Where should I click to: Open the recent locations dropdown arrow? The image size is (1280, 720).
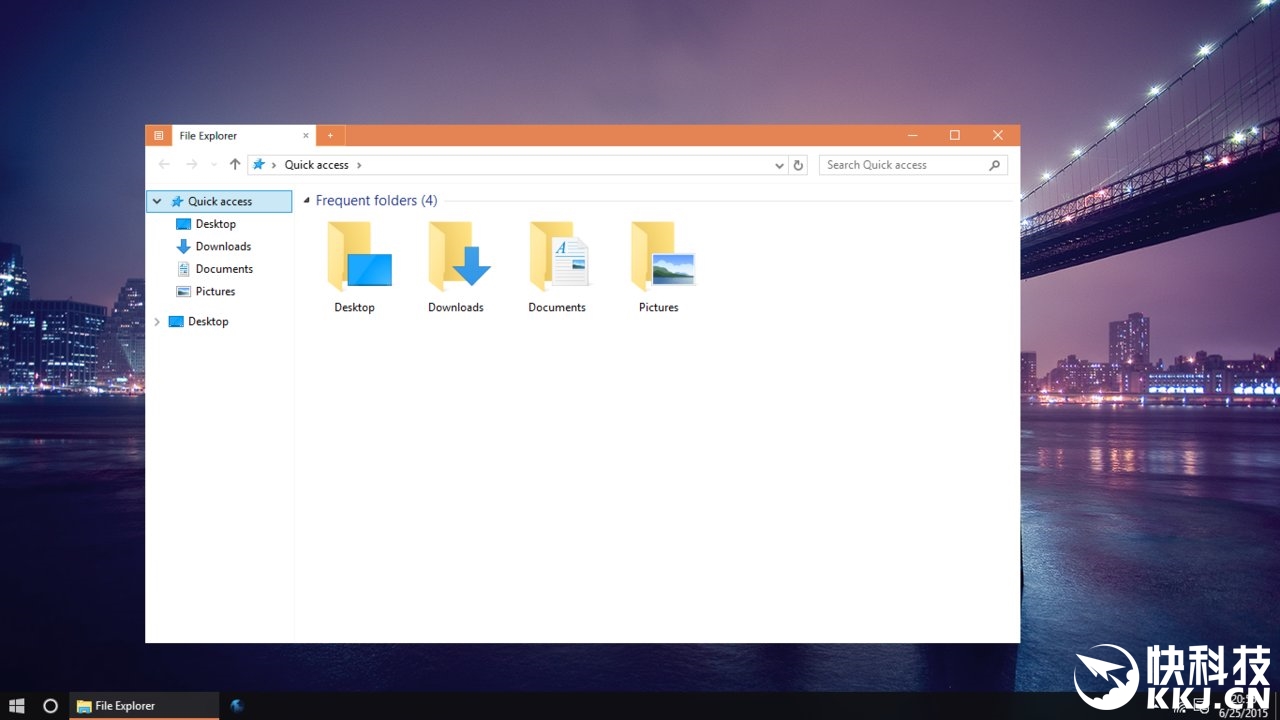click(x=213, y=165)
